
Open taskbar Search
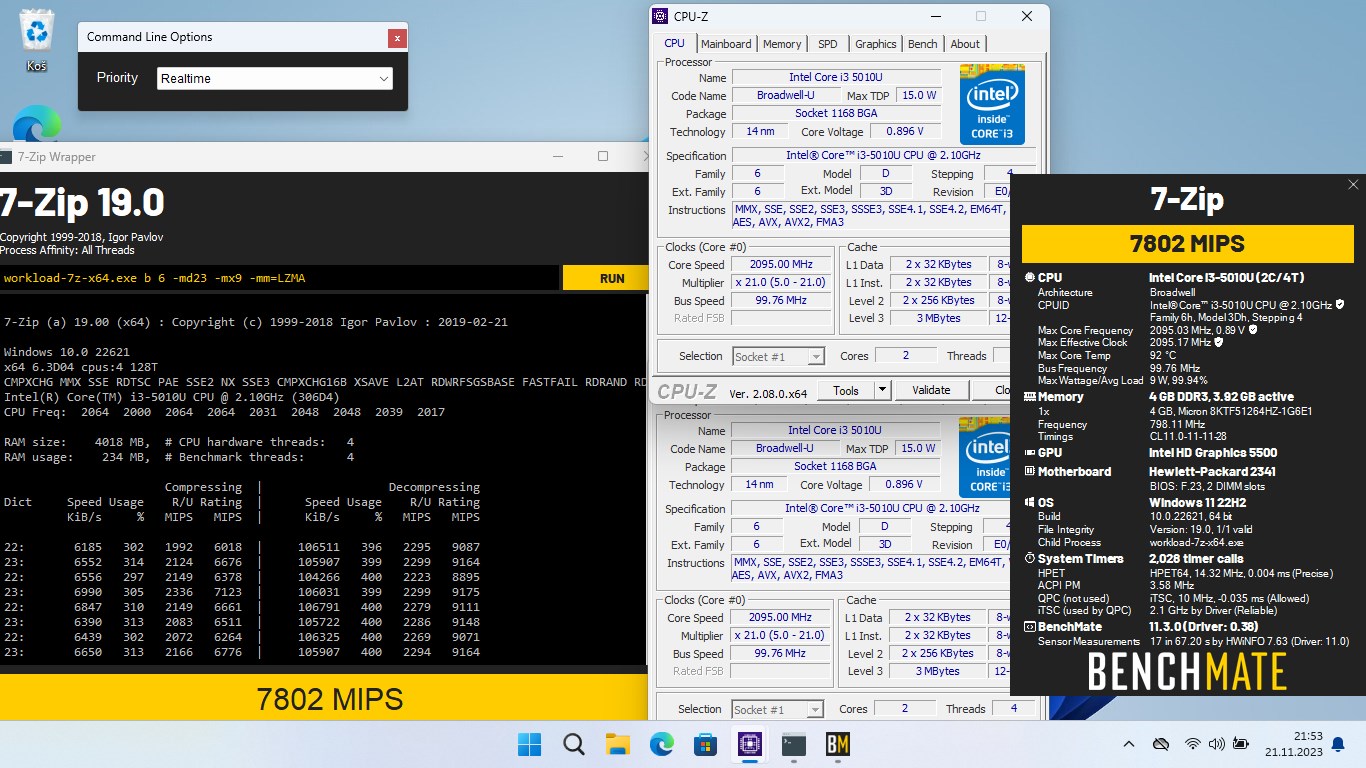(x=573, y=744)
